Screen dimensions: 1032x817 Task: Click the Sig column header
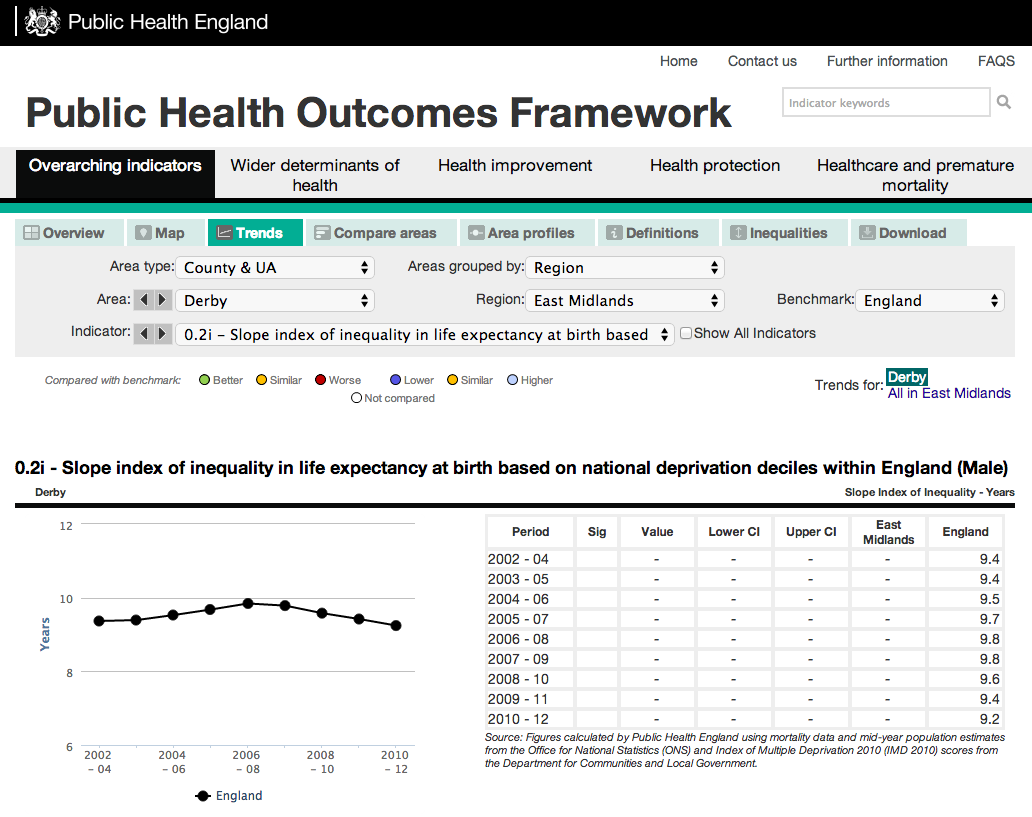point(596,532)
